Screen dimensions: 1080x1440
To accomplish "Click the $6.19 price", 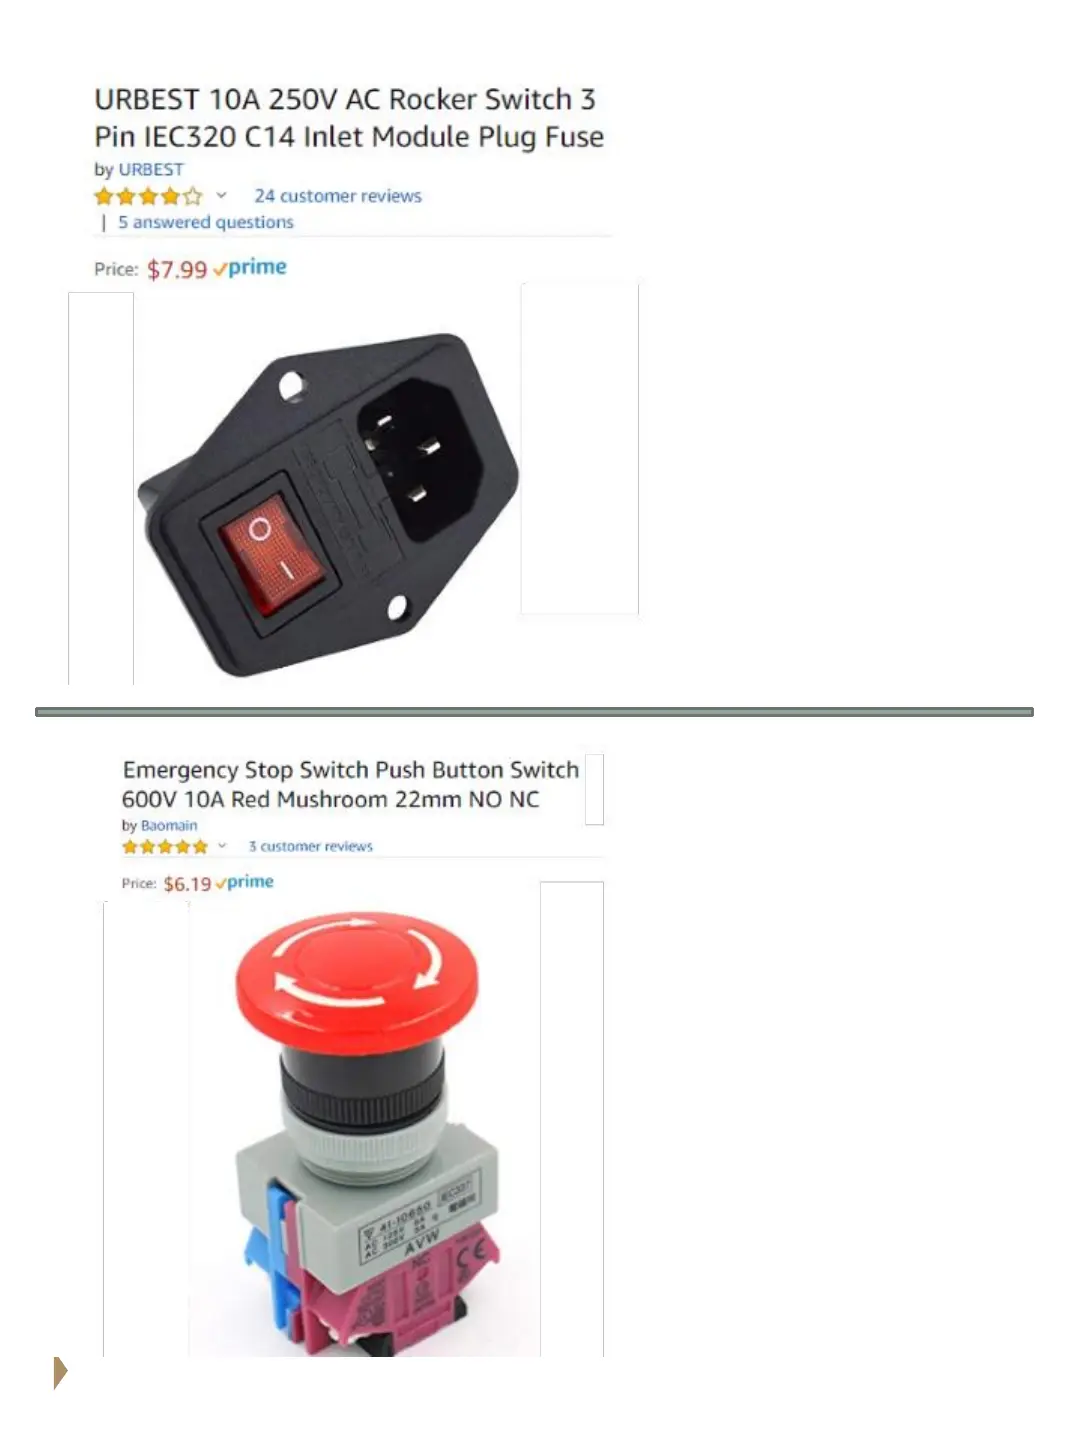I will tap(187, 884).
